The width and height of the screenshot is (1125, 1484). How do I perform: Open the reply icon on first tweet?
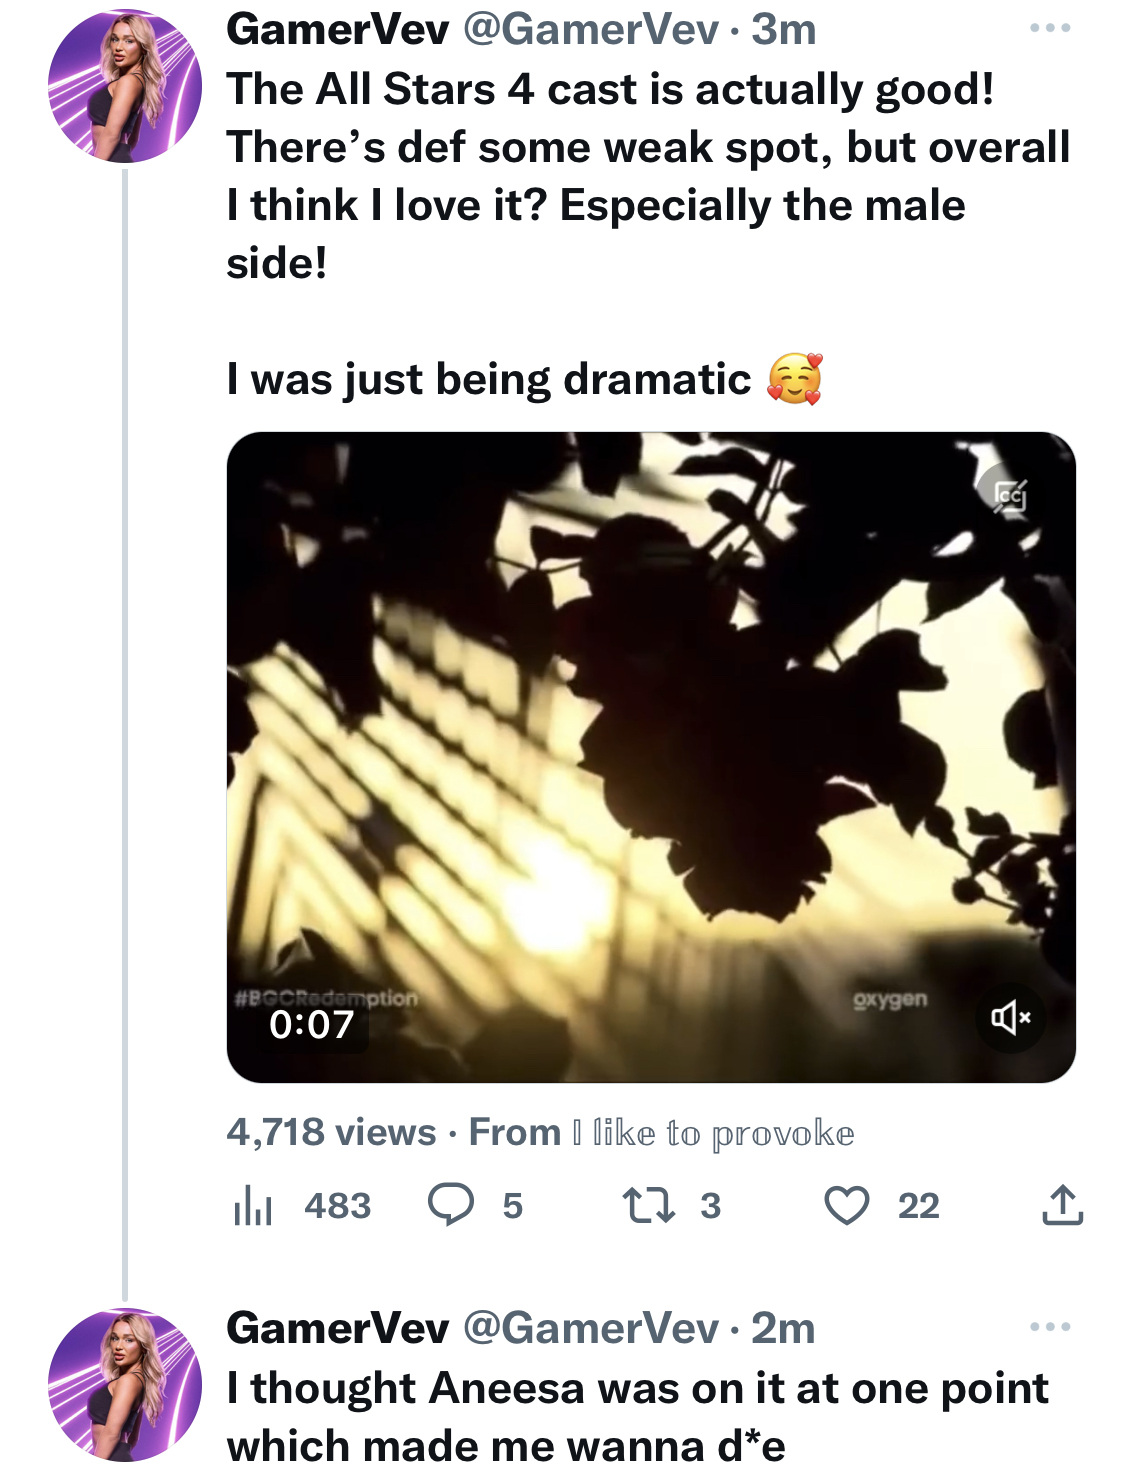click(x=451, y=1204)
